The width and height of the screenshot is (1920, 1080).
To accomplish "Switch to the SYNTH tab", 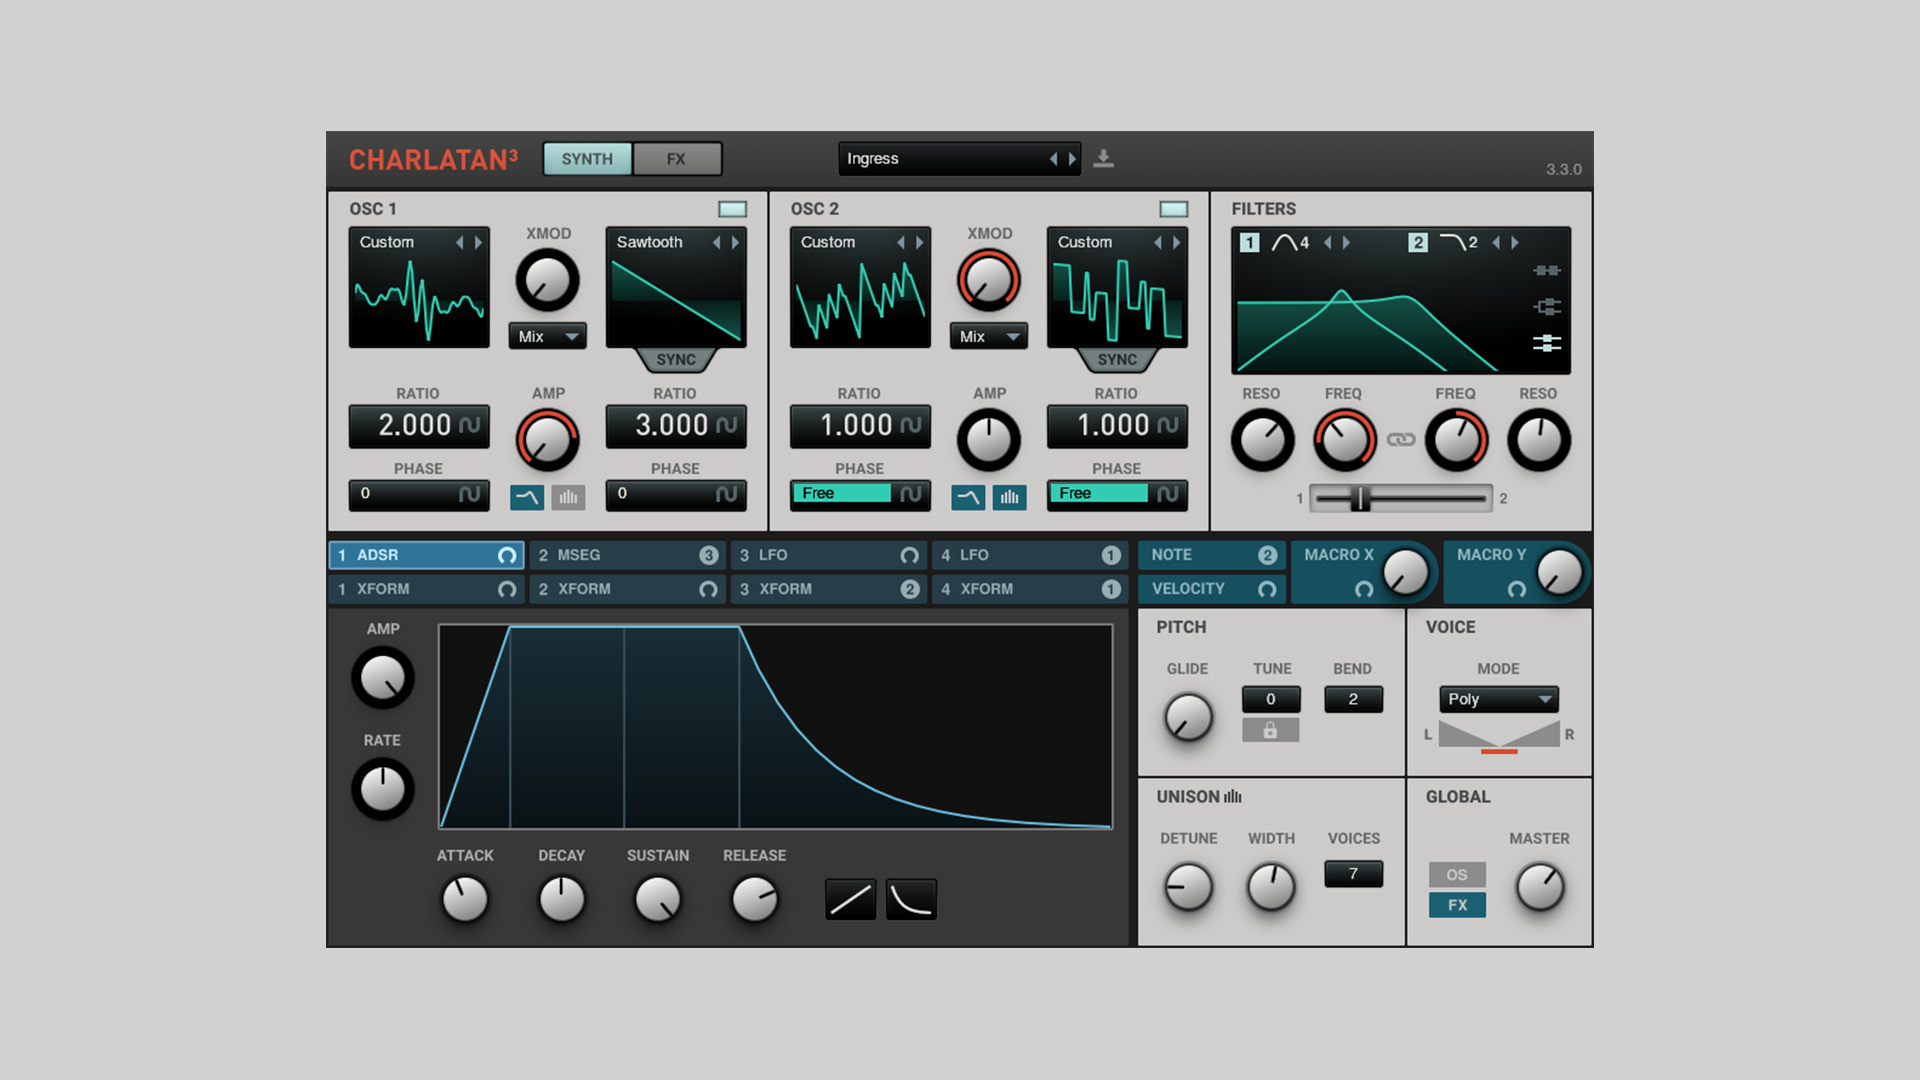I will pos(587,159).
